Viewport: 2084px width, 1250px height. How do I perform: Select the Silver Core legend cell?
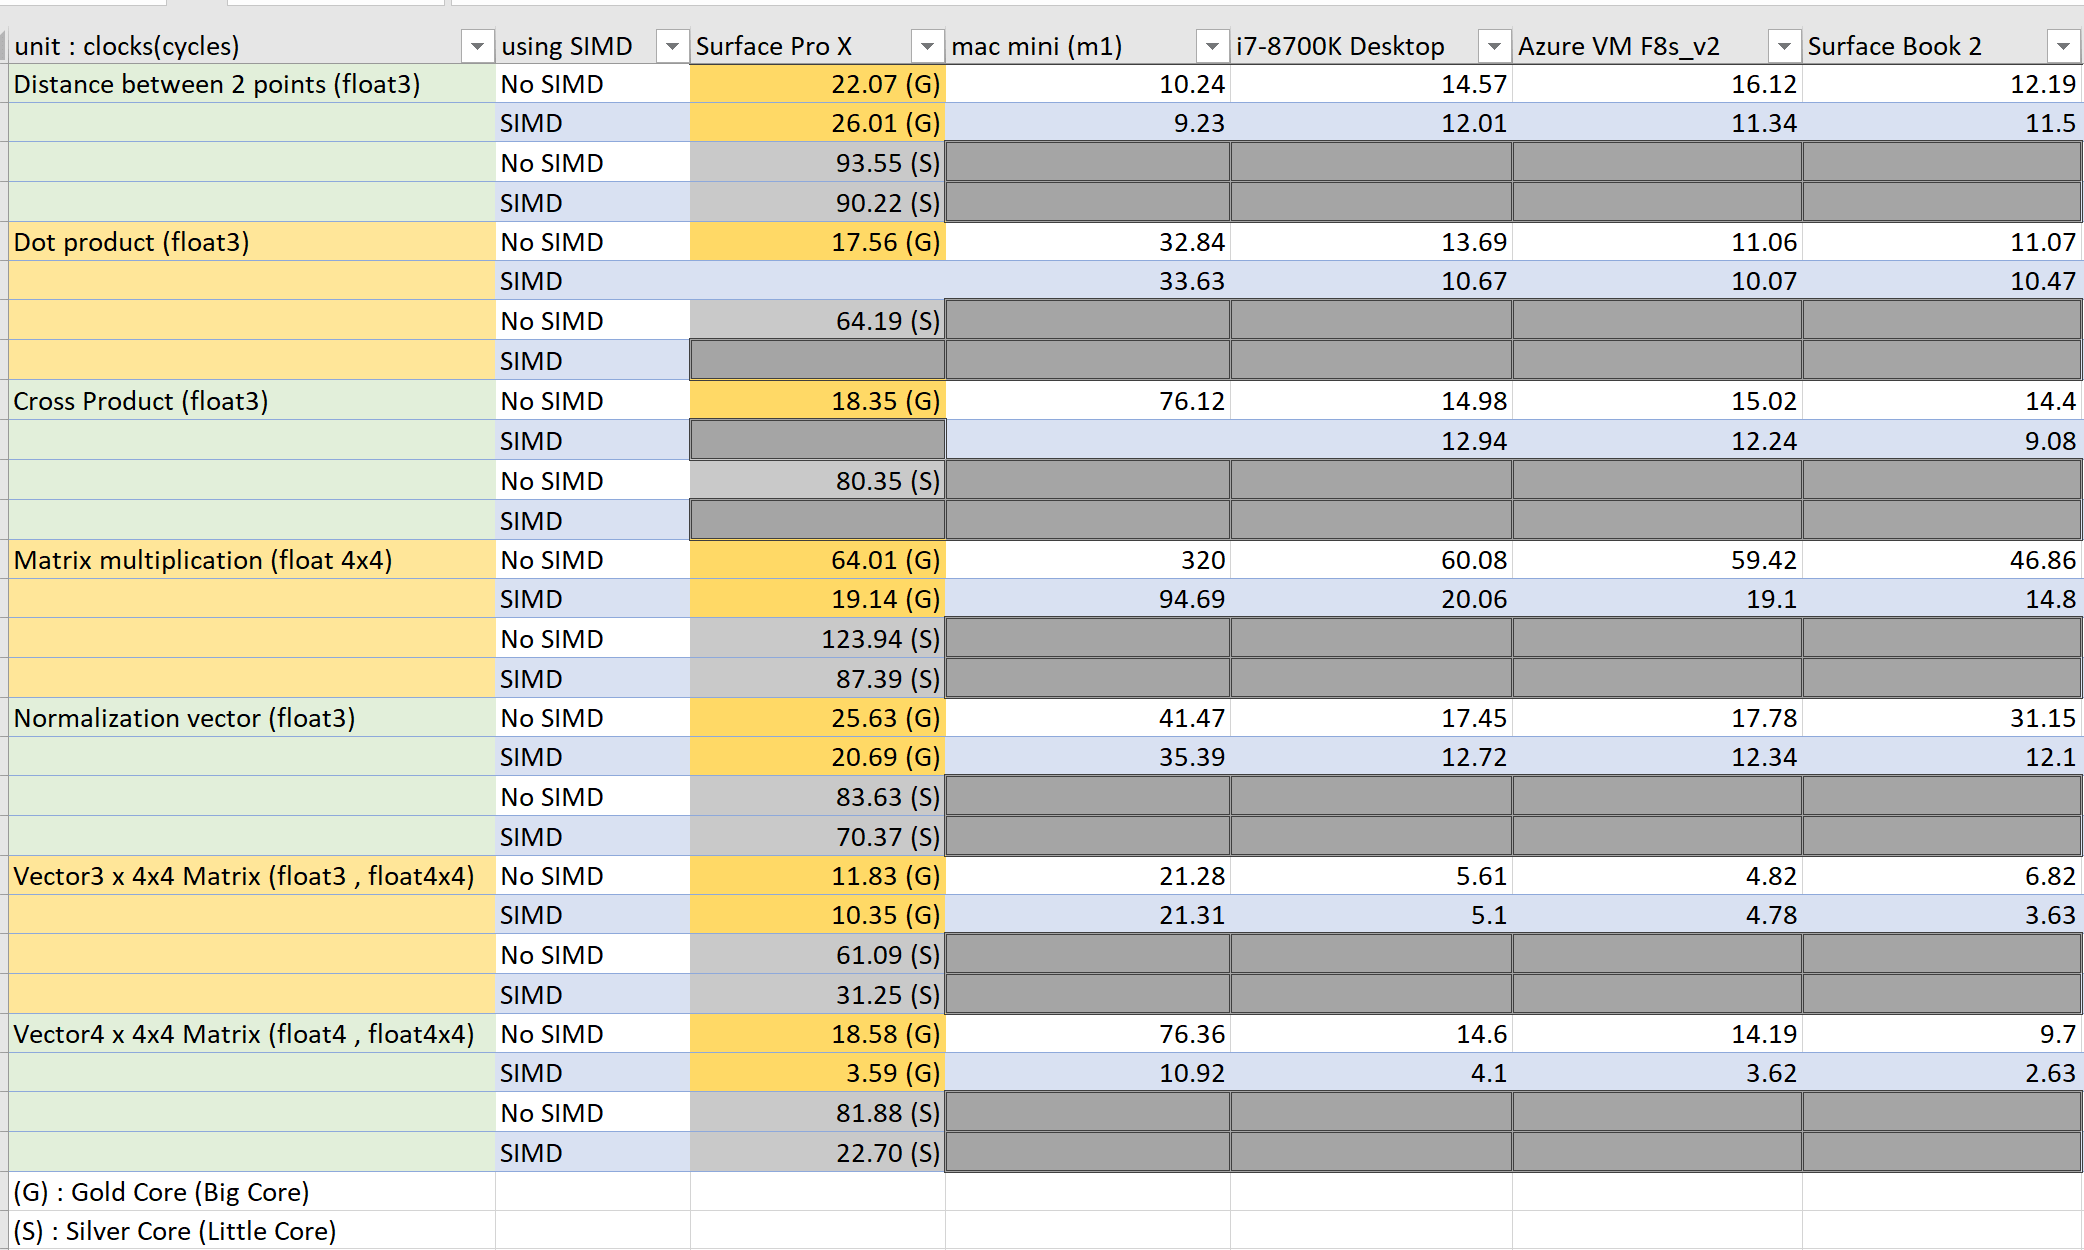pyautogui.click(x=175, y=1232)
